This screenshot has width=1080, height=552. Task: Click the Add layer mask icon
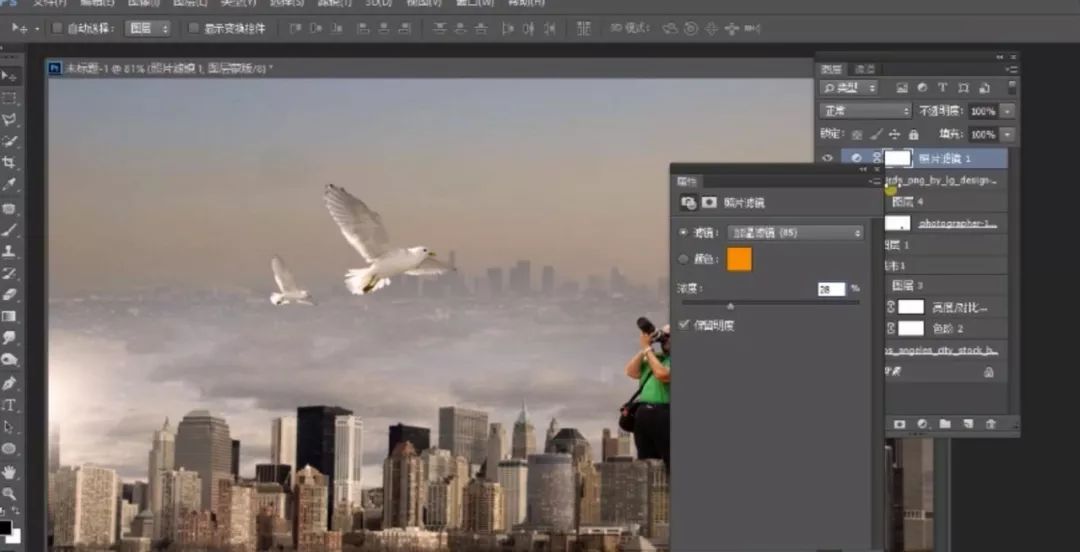tap(899, 424)
